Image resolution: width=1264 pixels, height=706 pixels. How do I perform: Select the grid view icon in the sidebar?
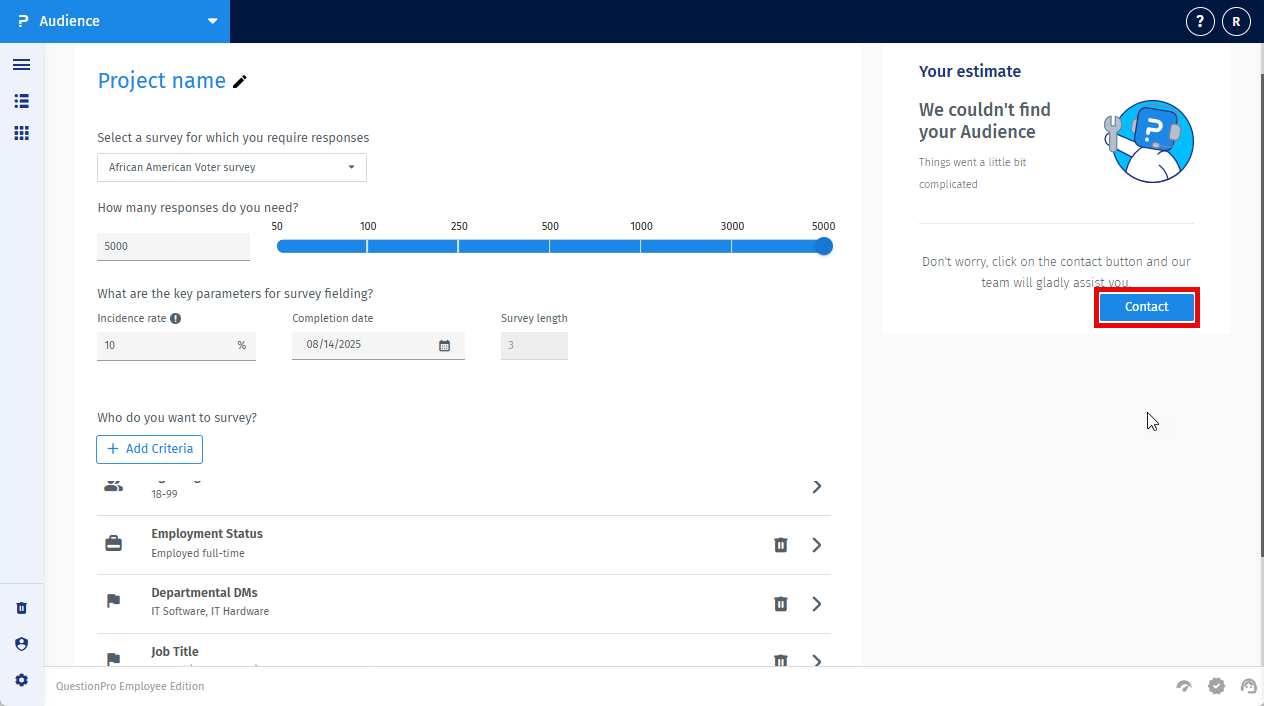point(21,133)
